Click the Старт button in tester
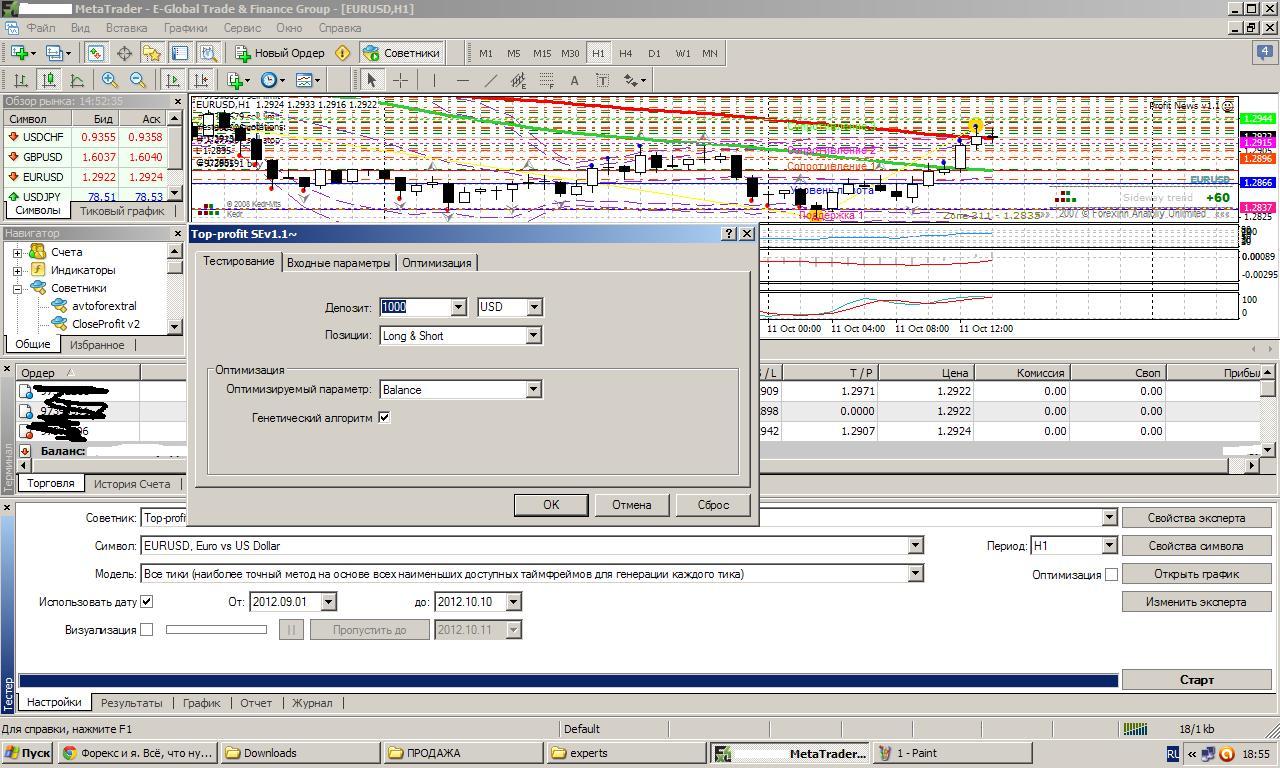Viewport: 1280px width, 768px height. pos(1196,679)
